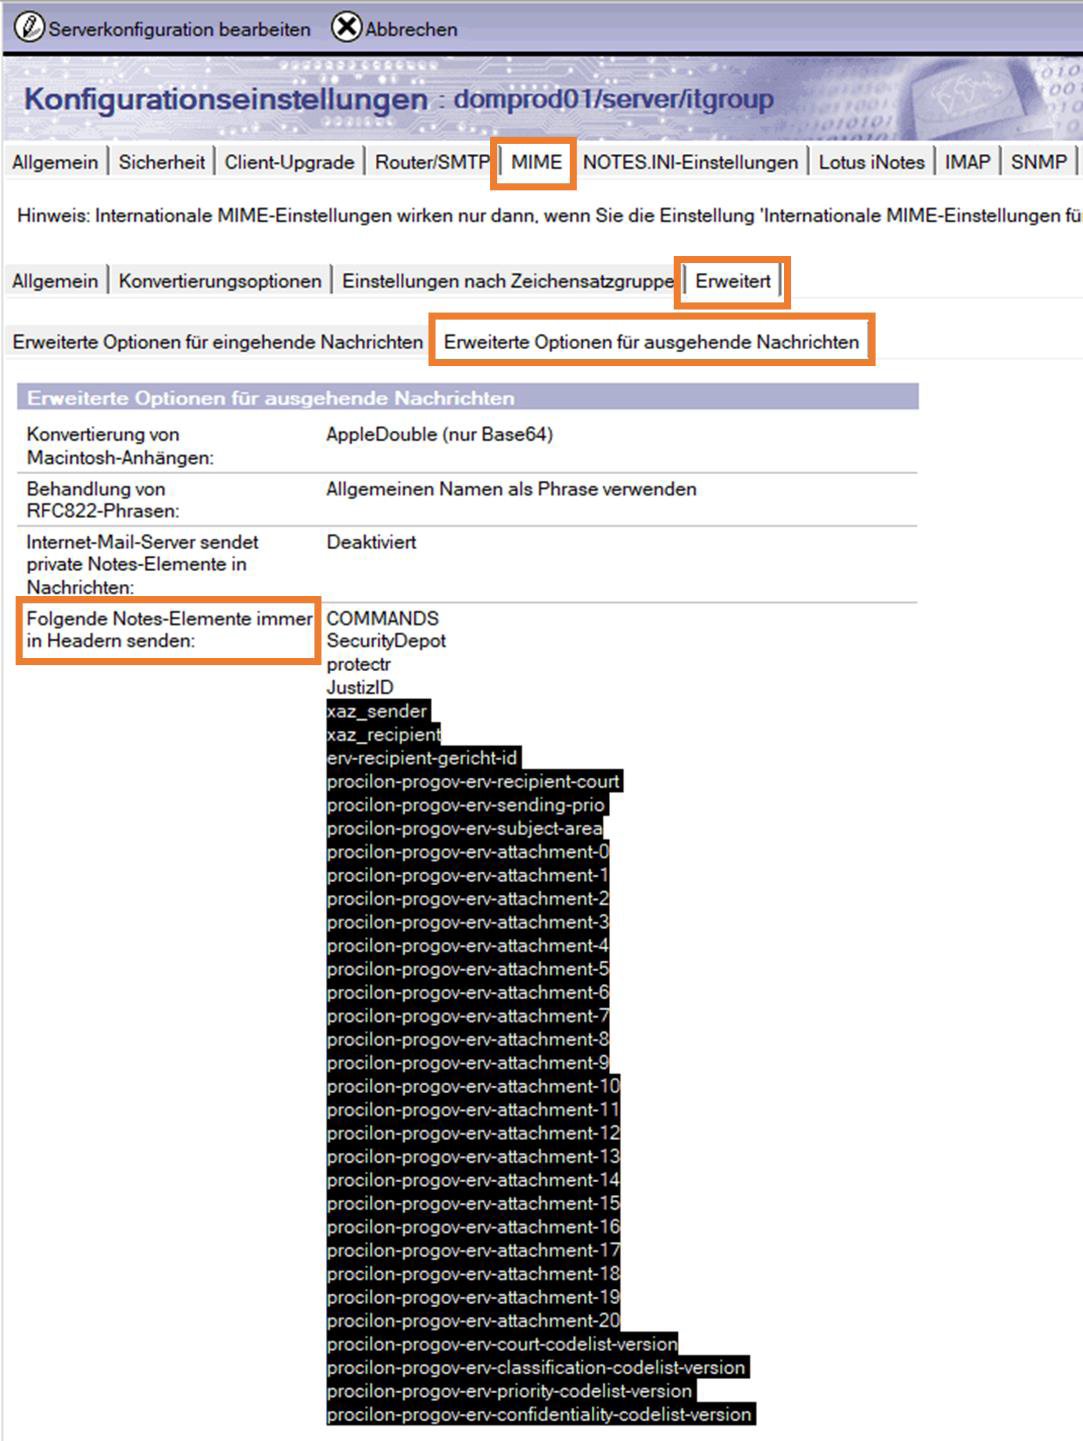Select Konvertierungsoptionen sub-tab

[220, 281]
